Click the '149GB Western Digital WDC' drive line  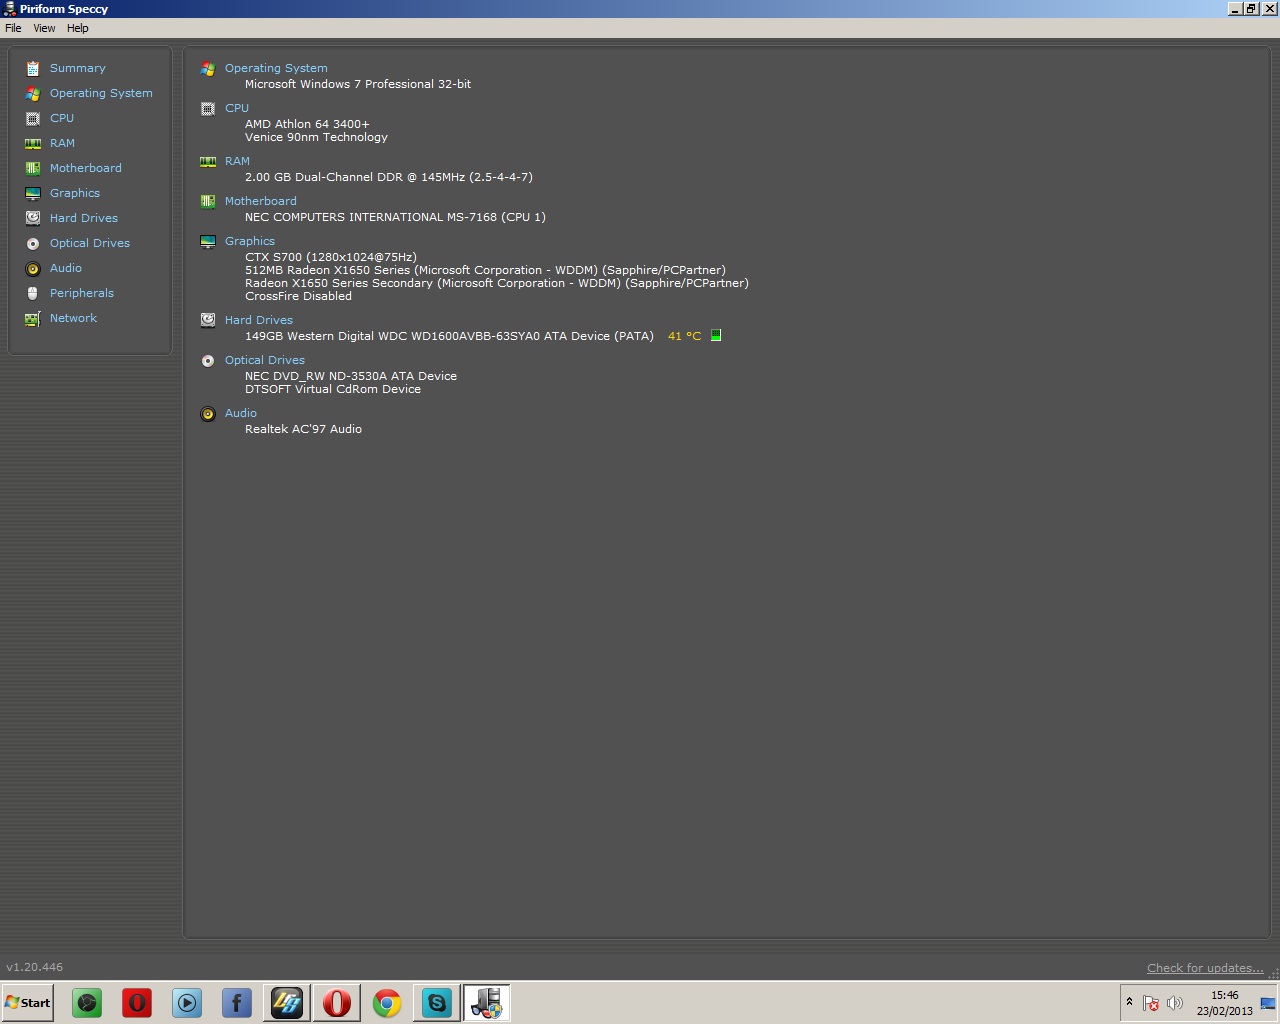click(x=449, y=336)
